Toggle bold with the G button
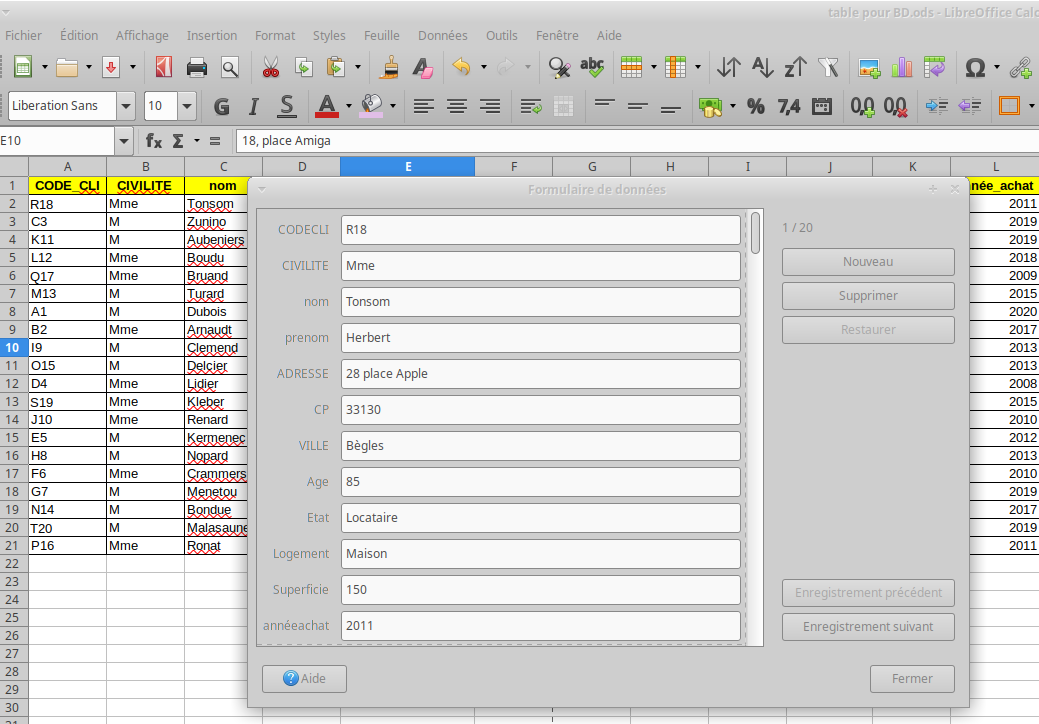 [222, 106]
